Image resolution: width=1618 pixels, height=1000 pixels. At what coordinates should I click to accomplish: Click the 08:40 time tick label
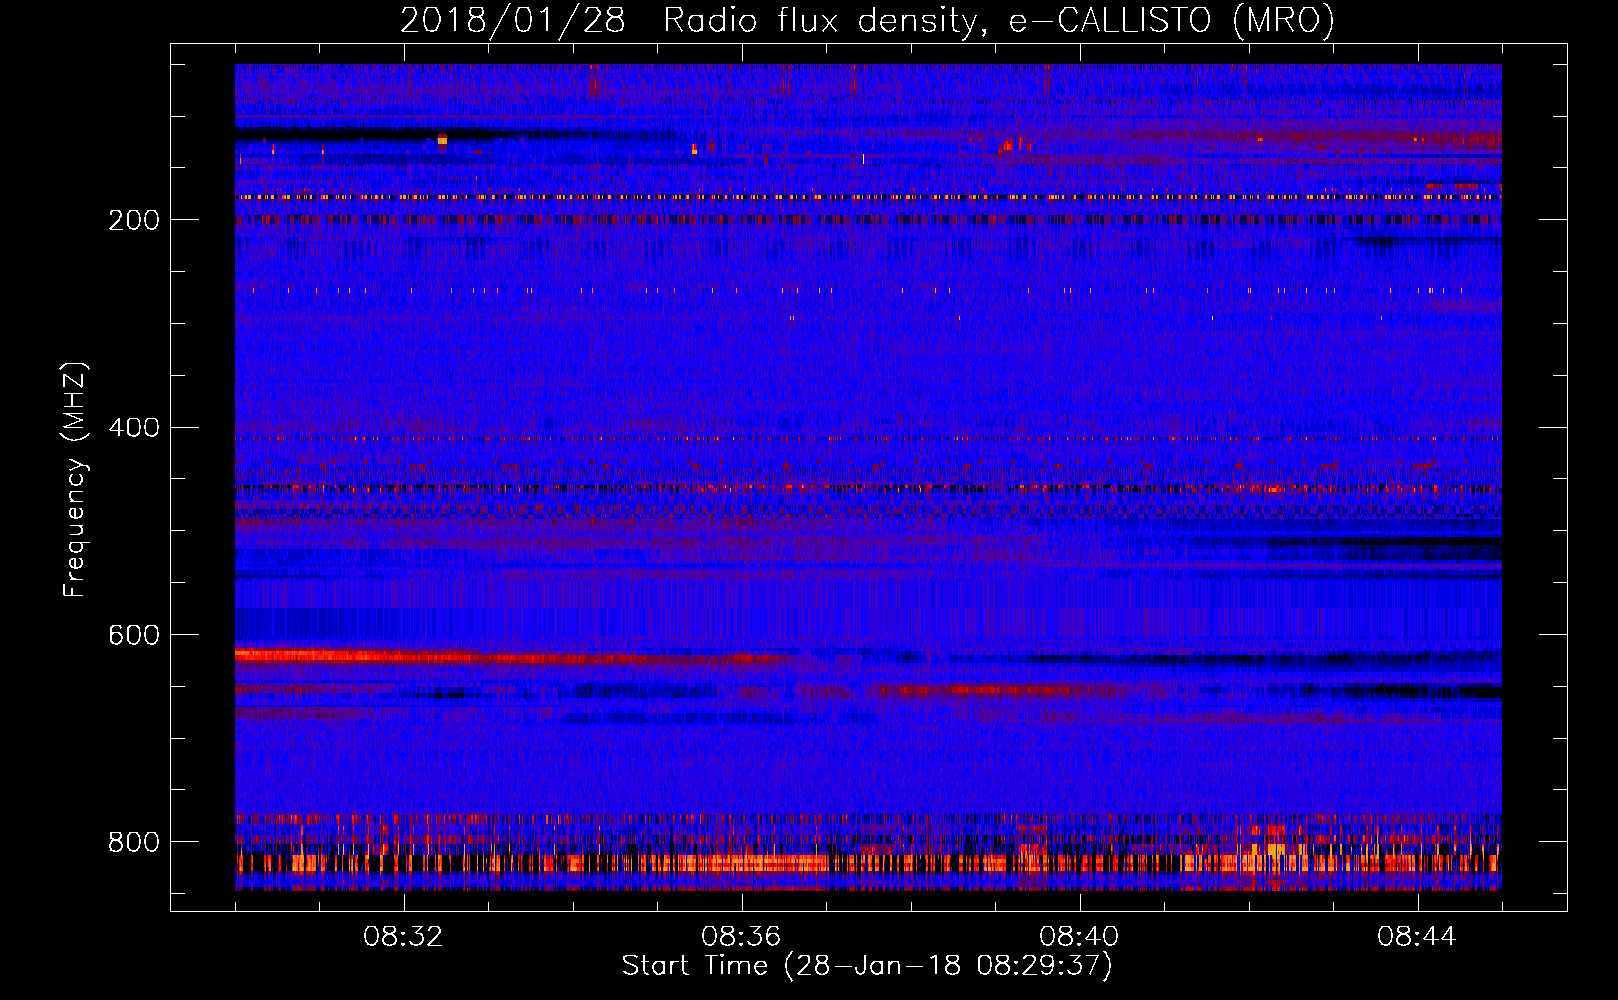click(1079, 937)
